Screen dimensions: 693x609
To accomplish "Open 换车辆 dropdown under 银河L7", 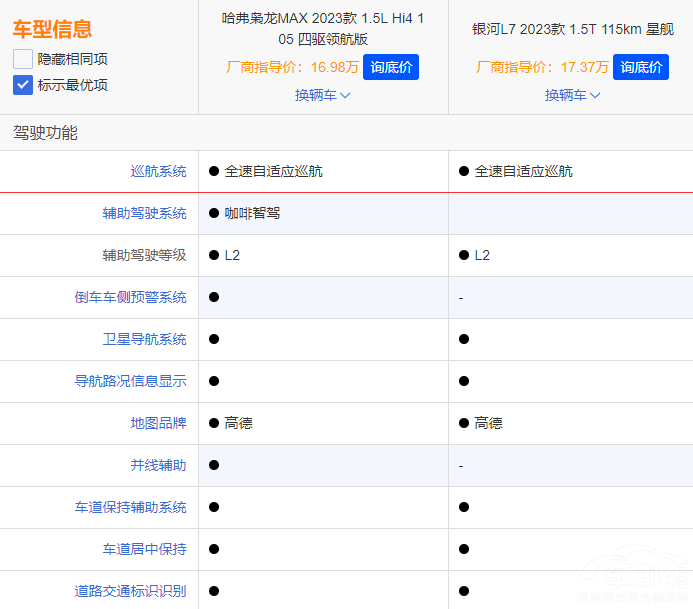I will point(572,95).
